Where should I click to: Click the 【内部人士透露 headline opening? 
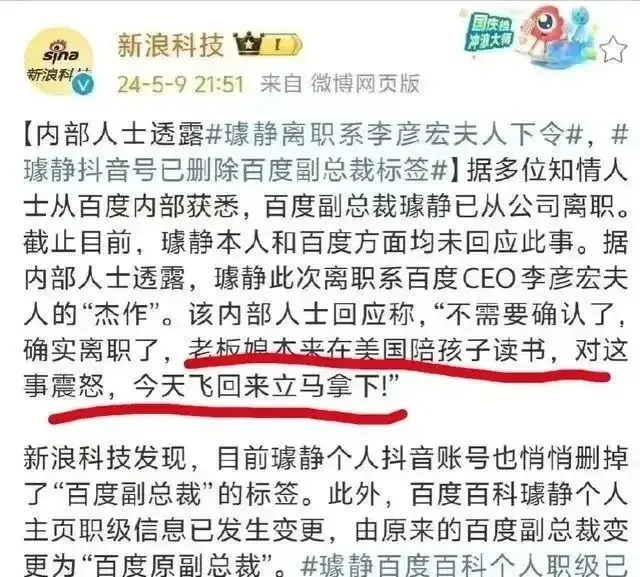tap(113, 135)
